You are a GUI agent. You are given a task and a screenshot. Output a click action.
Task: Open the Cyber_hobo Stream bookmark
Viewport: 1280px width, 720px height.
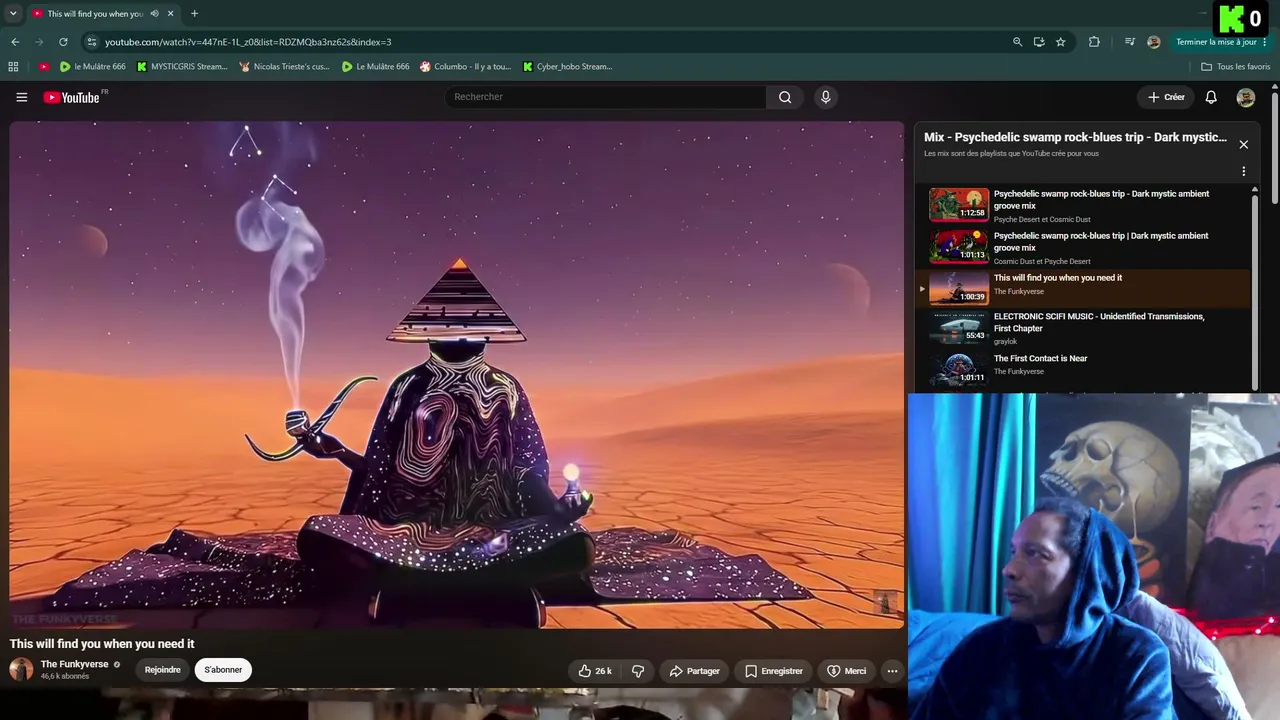point(567,67)
